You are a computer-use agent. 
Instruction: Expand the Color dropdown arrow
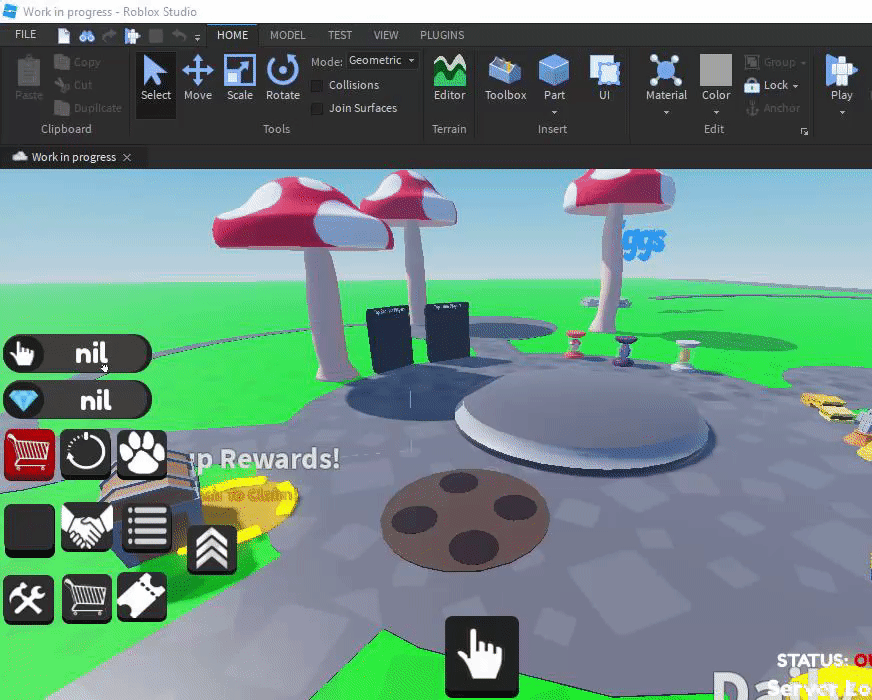tap(716, 113)
